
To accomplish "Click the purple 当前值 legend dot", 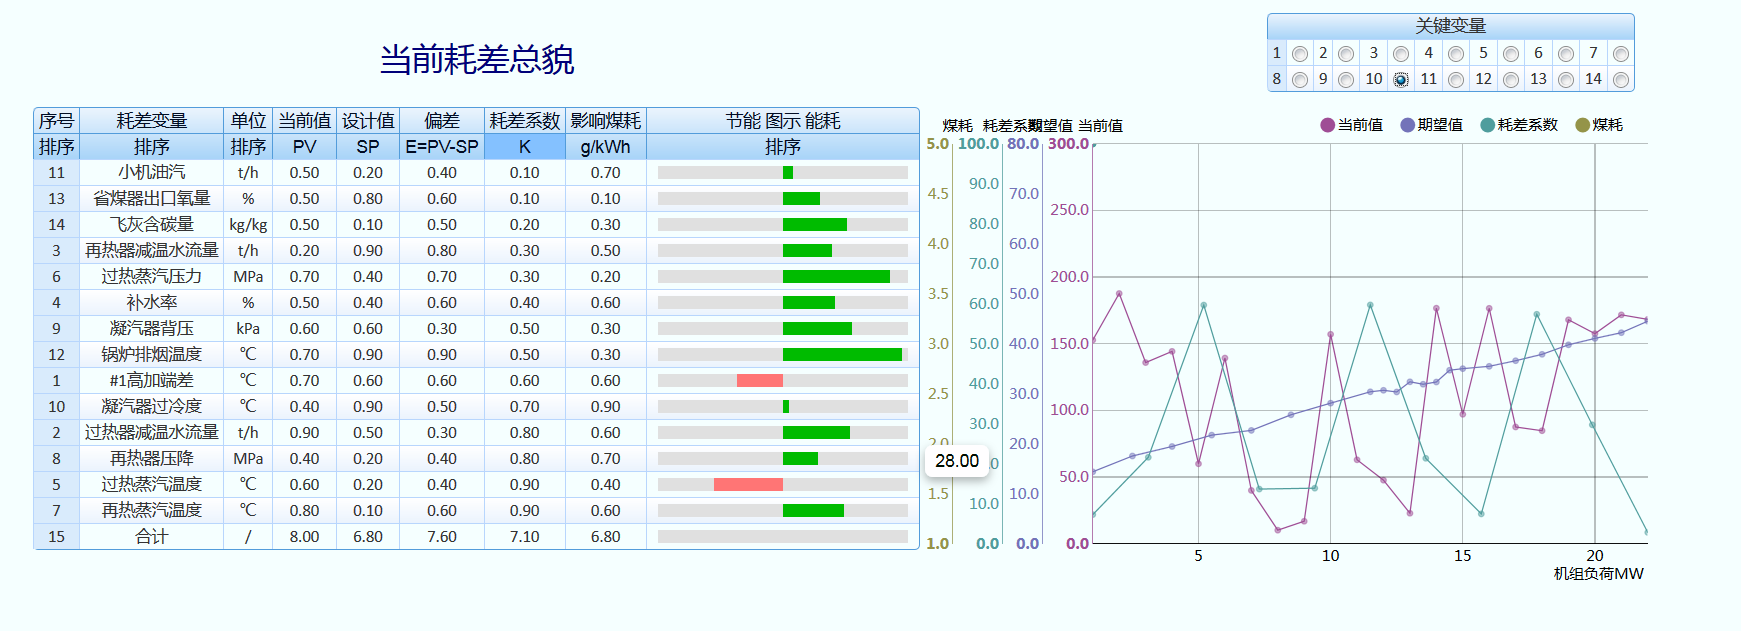I will tap(1327, 125).
